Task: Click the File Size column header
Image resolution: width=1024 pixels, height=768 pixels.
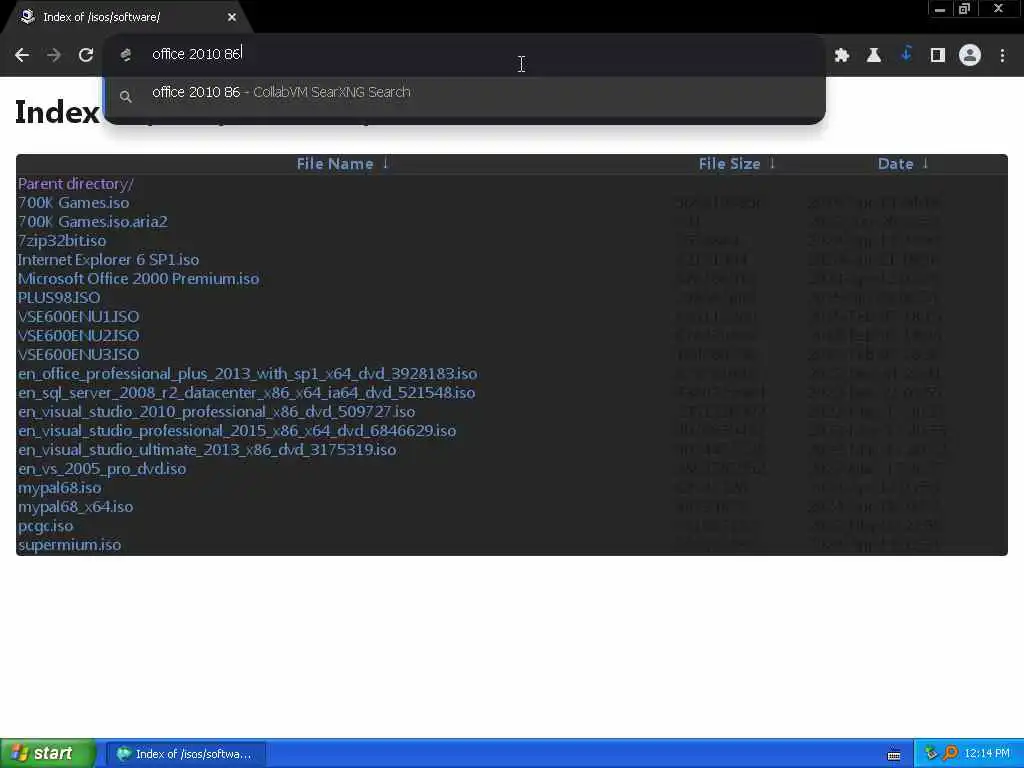Action: 729,164
